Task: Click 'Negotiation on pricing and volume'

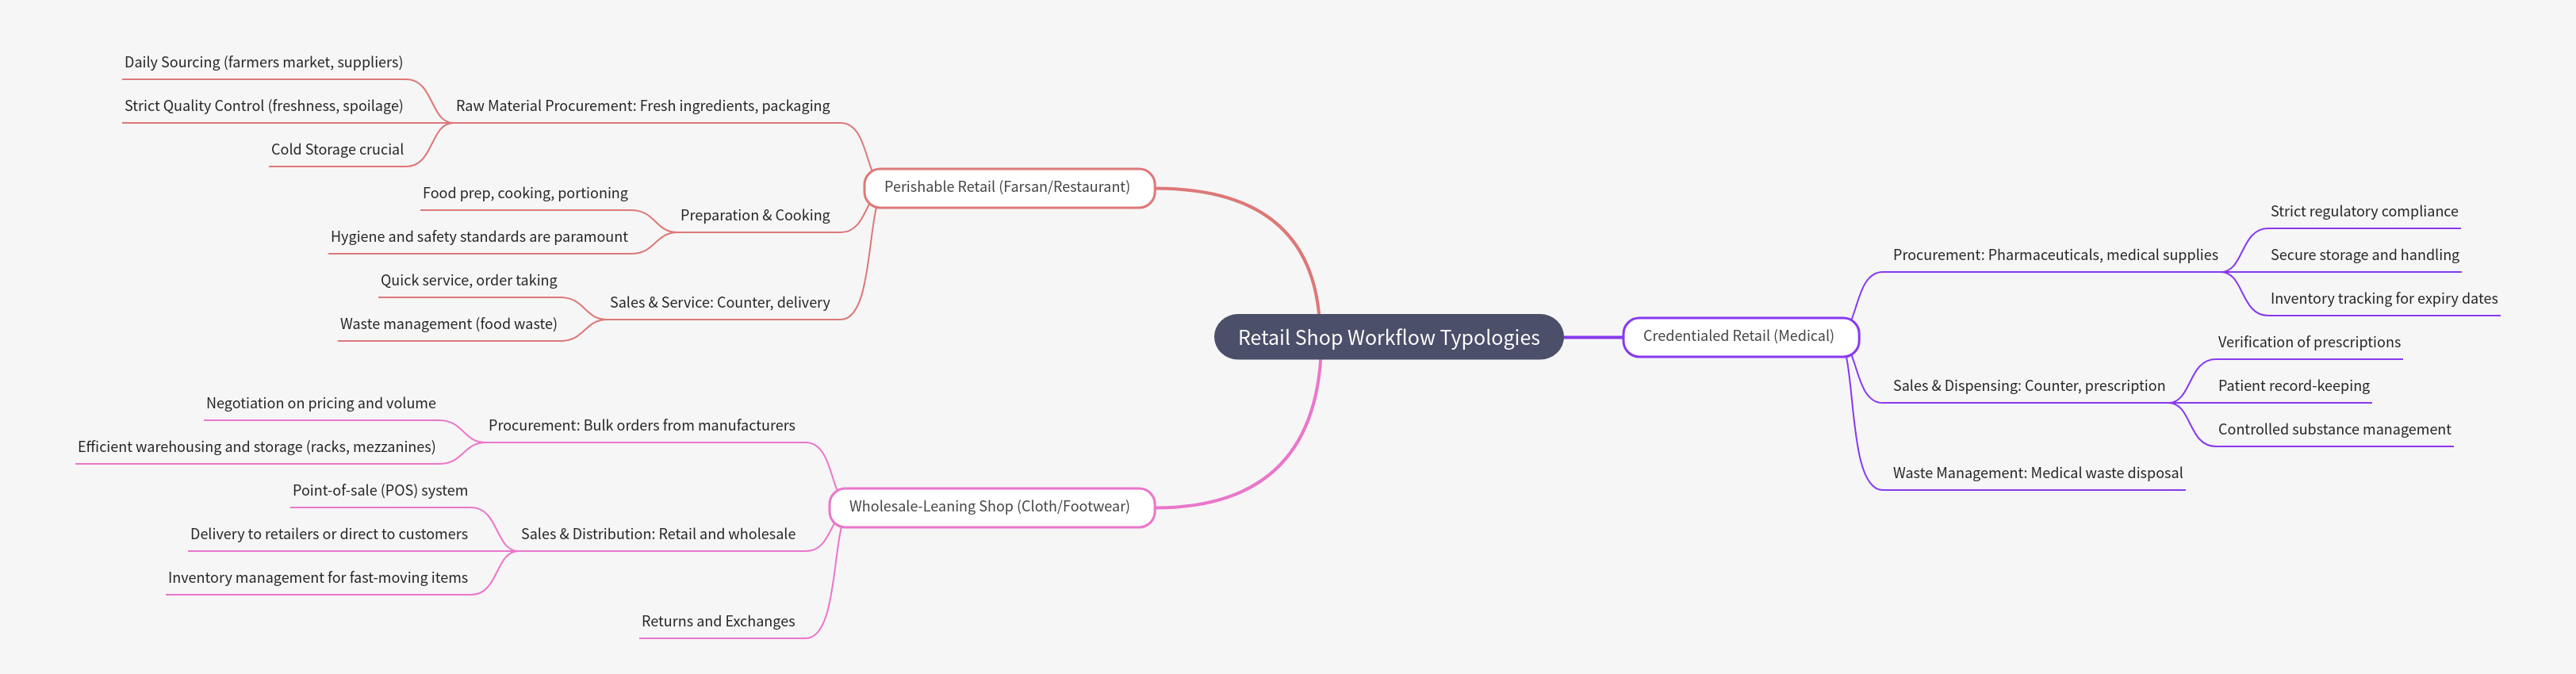Action: (321, 403)
